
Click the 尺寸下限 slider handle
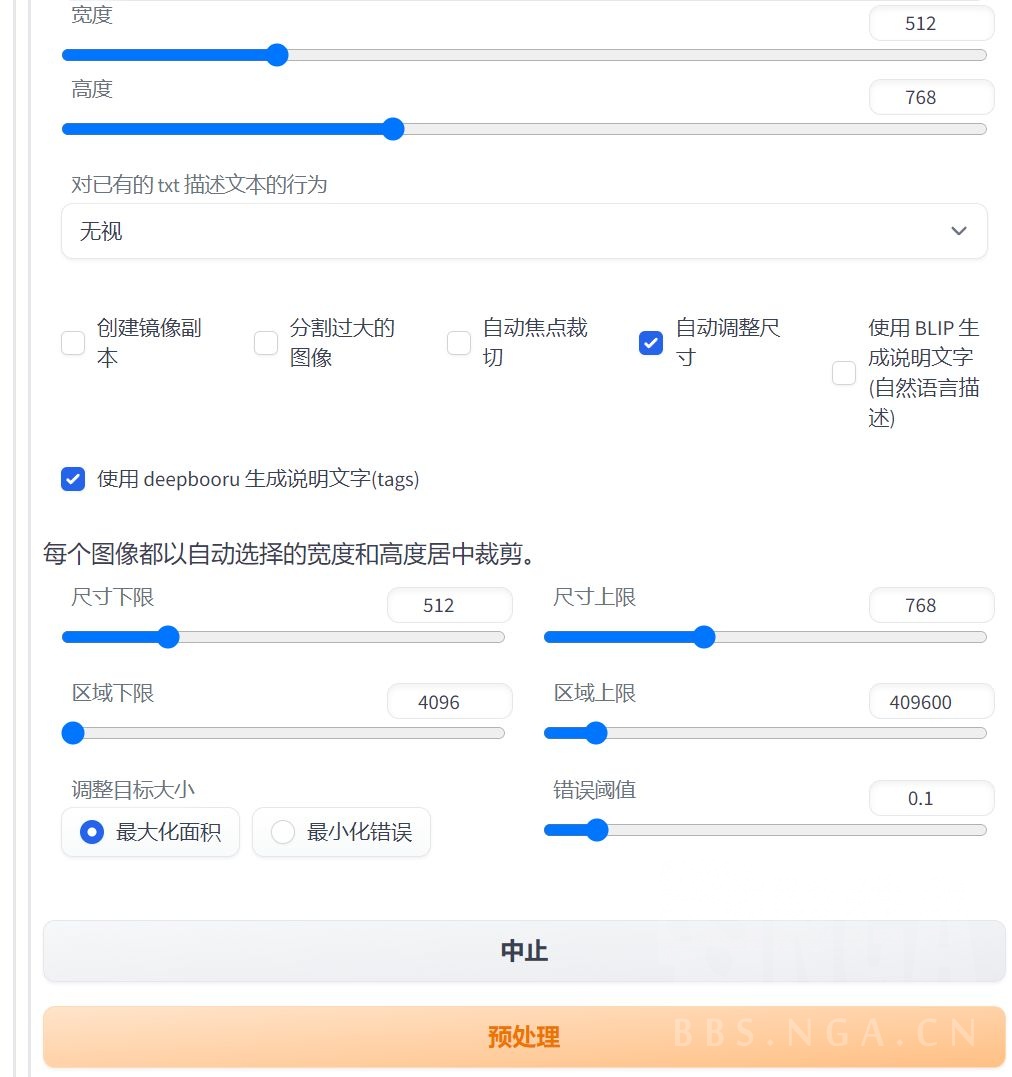pyautogui.click(x=167, y=637)
